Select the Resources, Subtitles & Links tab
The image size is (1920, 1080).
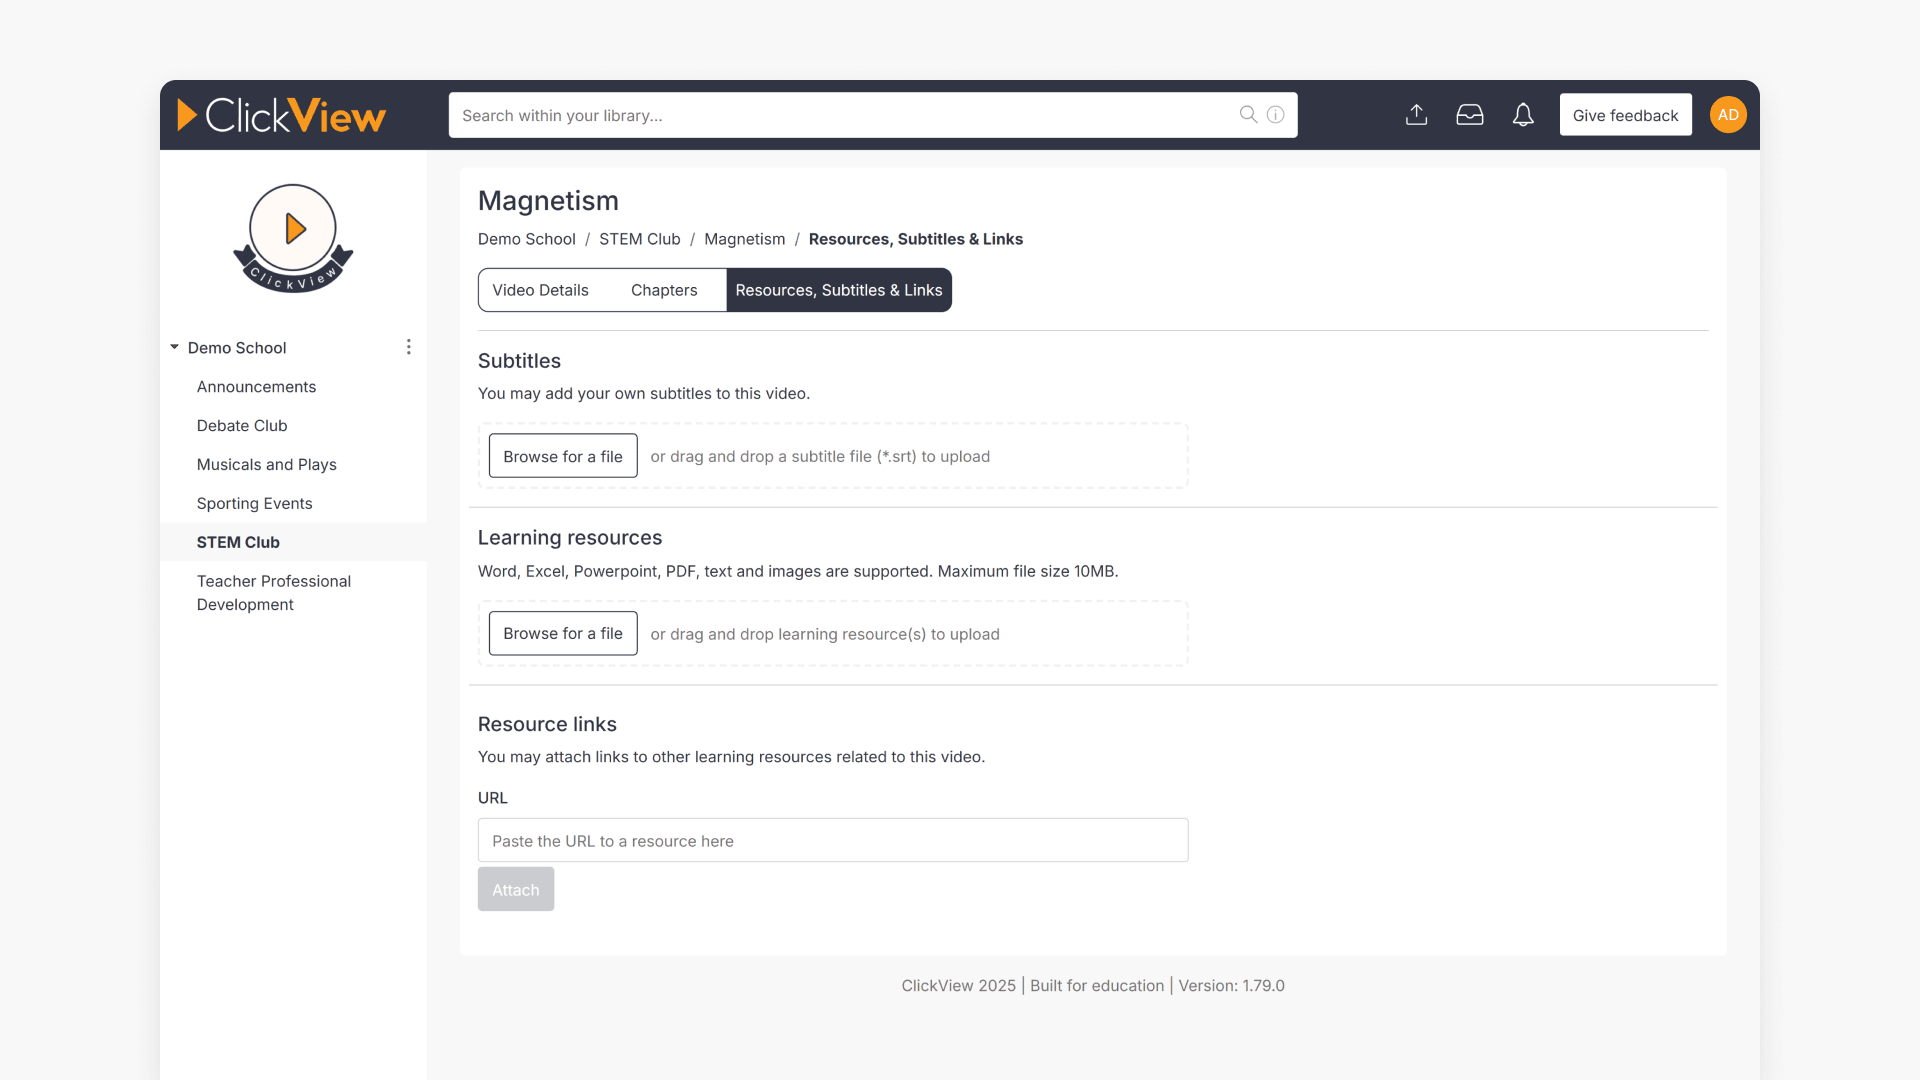point(838,290)
